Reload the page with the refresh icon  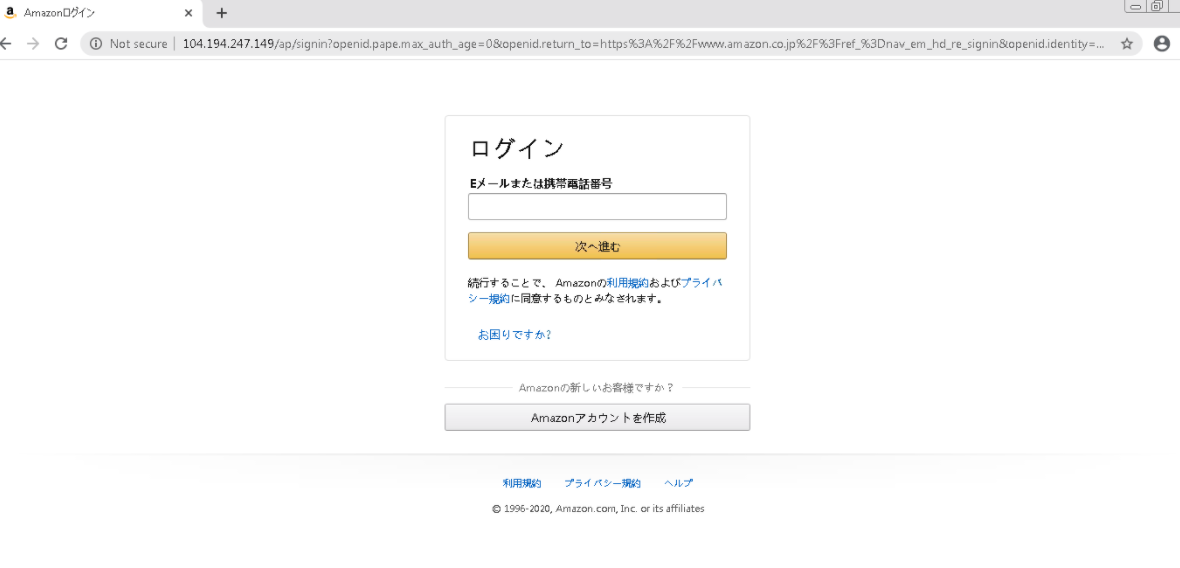[x=62, y=44]
